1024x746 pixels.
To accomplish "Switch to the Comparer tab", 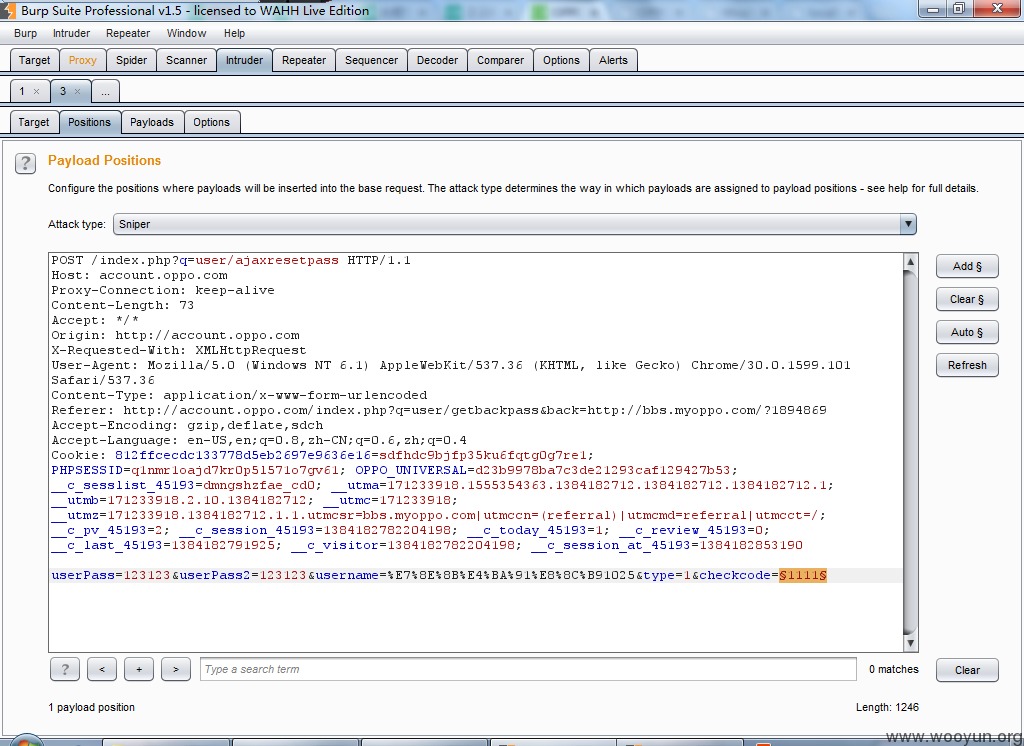I will point(500,60).
